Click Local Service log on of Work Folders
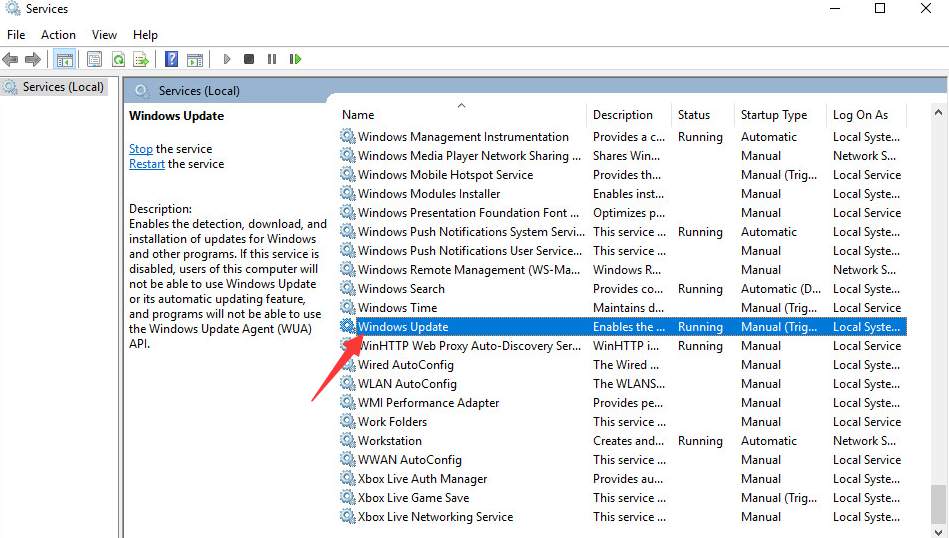 pyautogui.click(x=867, y=422)
